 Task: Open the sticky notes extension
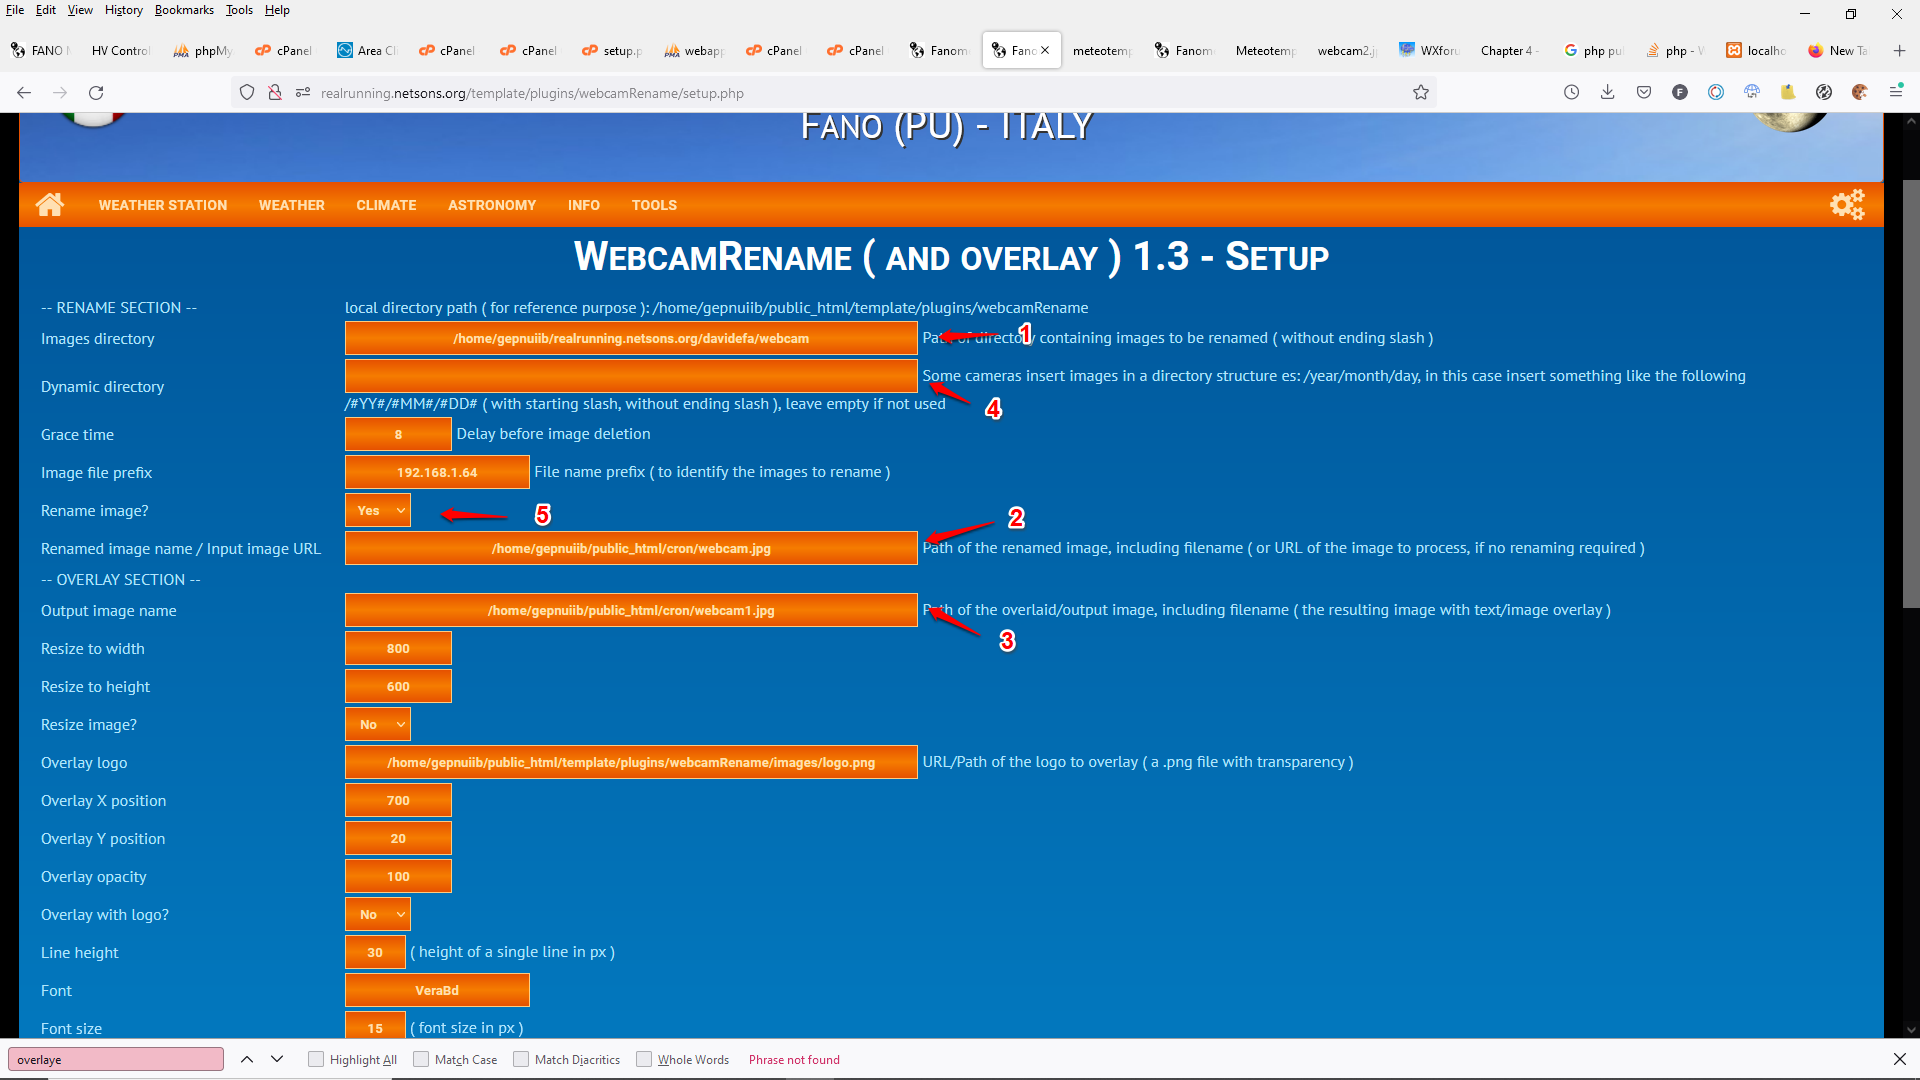point(1788,92)
